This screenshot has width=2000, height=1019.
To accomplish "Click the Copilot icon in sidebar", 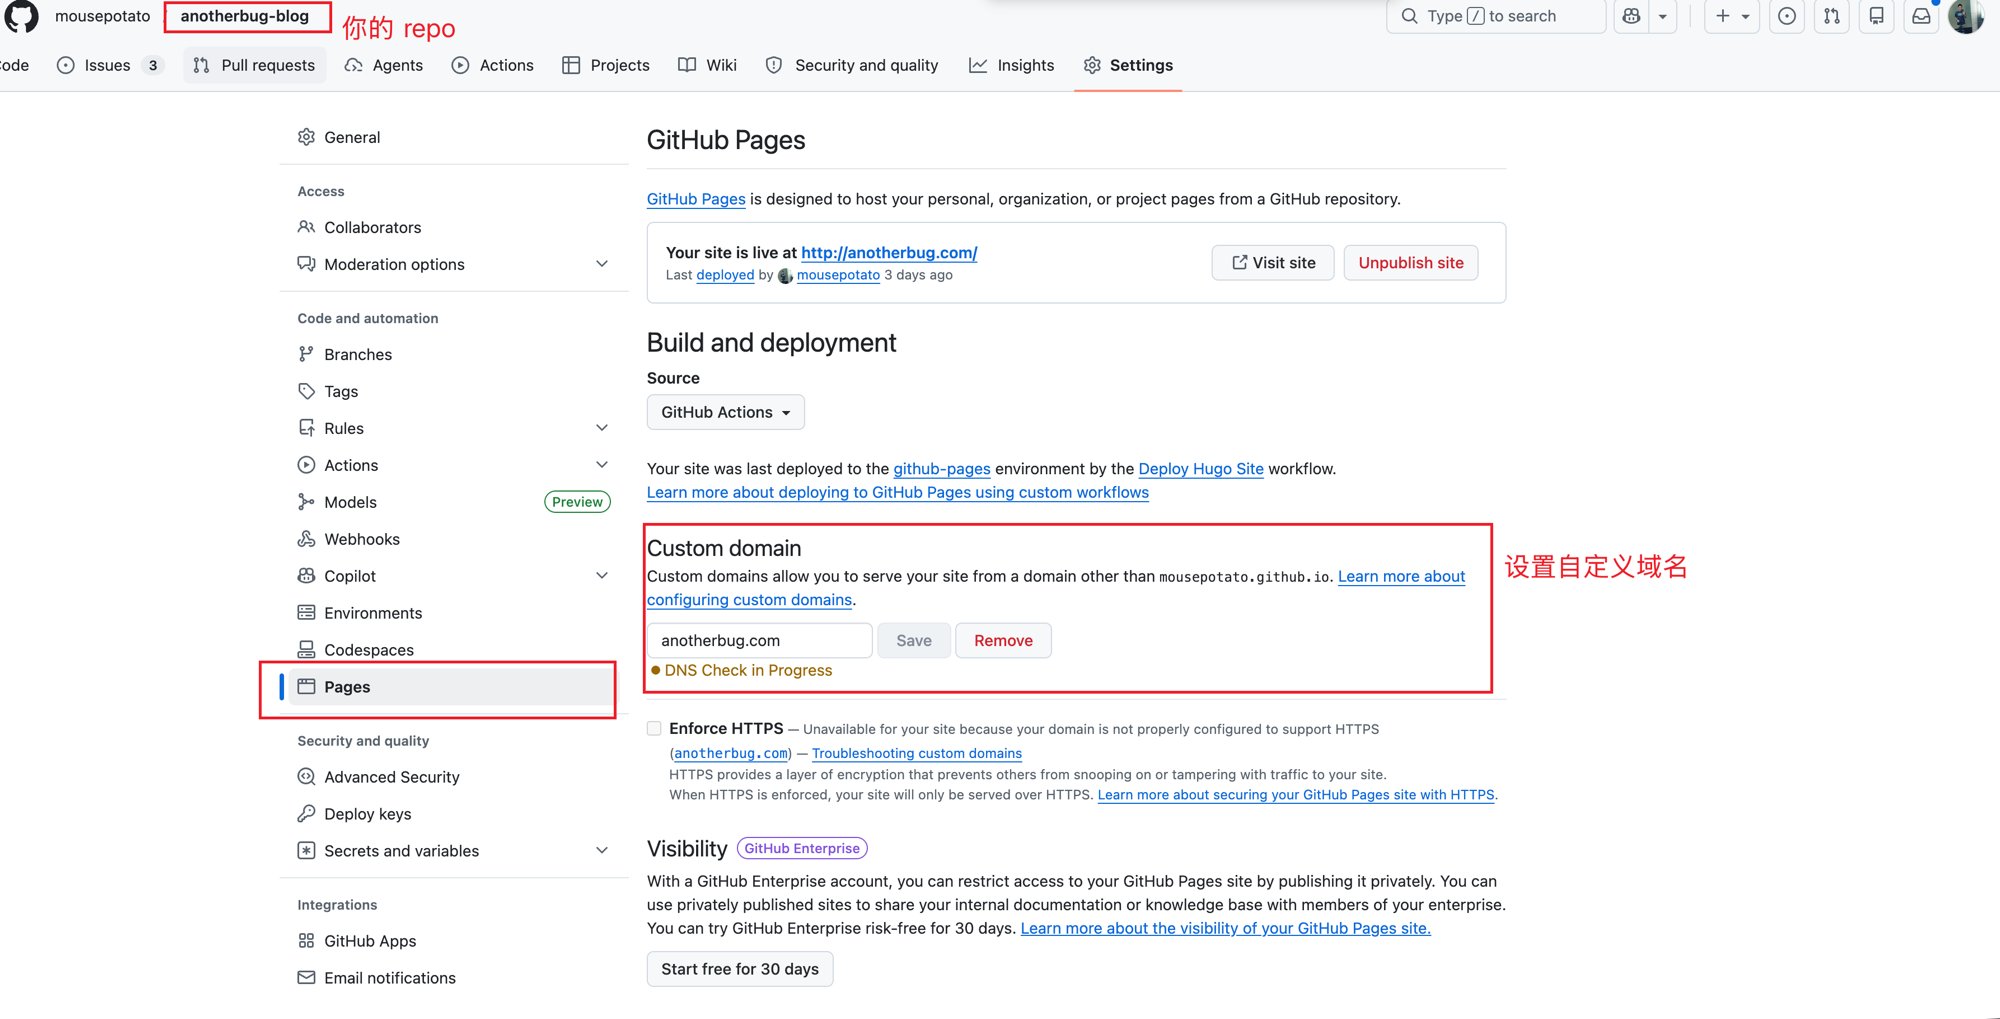I will pyautogui.click(x=306, y=576).
